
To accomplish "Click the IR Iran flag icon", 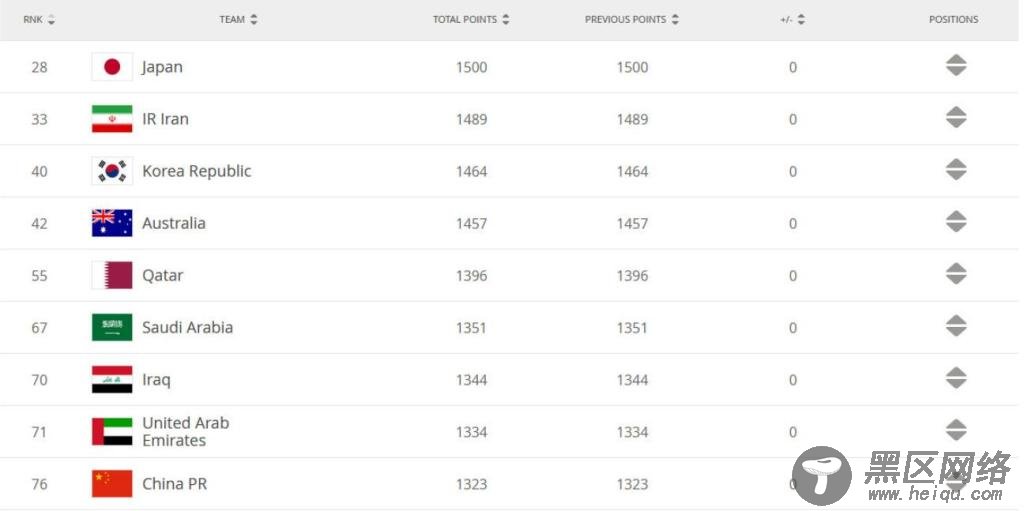I will click(x=112, y=119).
